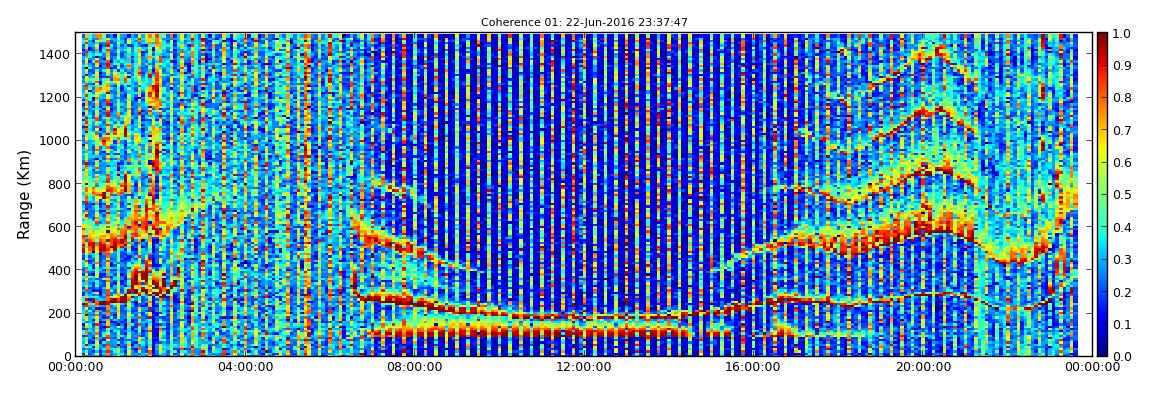Click the colorbar 0.4 tick label
Image resolution: width=1150 pixels, height=407 pixels.
pos(1121,227)
